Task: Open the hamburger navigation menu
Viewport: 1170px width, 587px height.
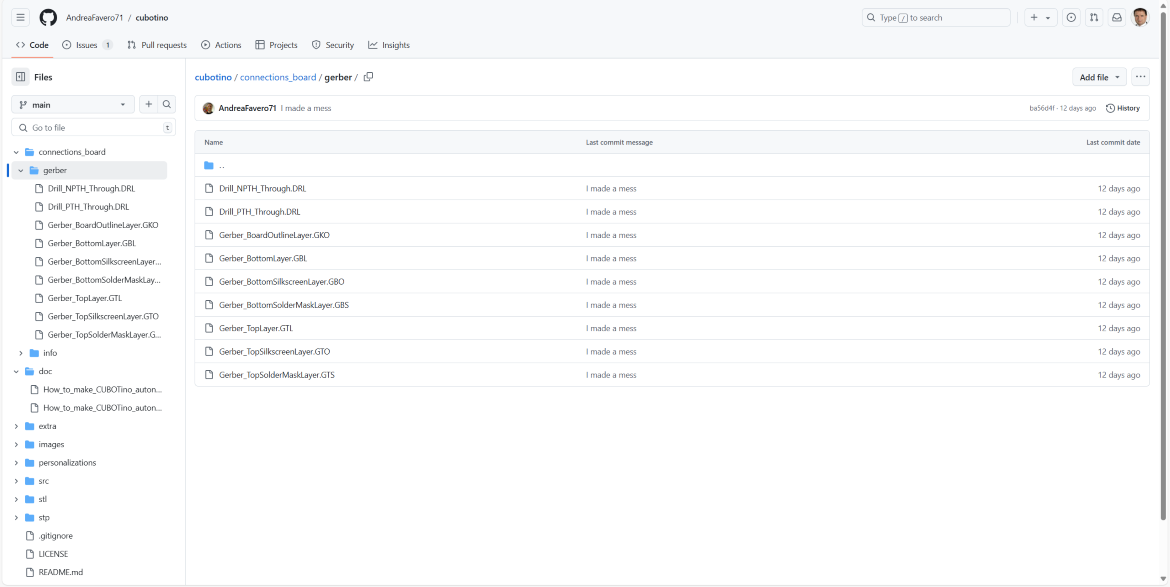Action: point(21,17)
